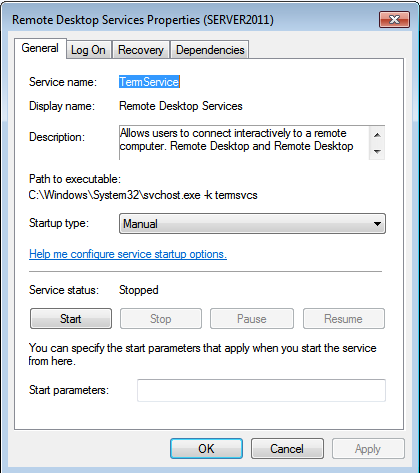Click description scroll down arrow

click(377, 151)
